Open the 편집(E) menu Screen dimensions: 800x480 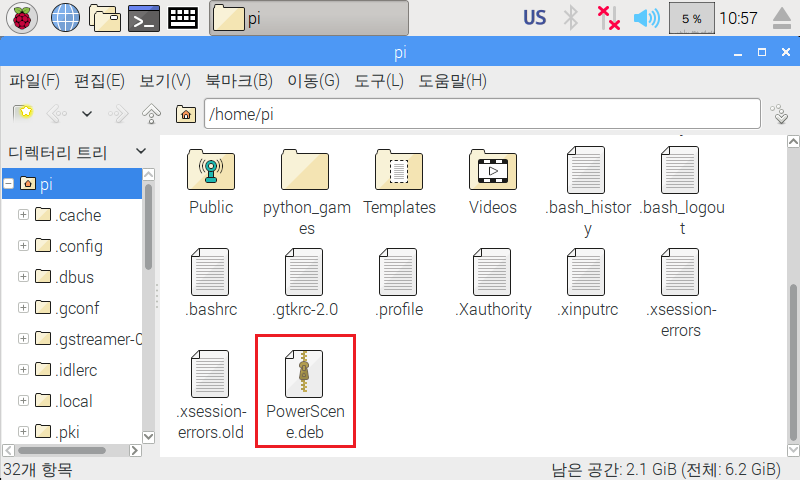coord(99,81)
